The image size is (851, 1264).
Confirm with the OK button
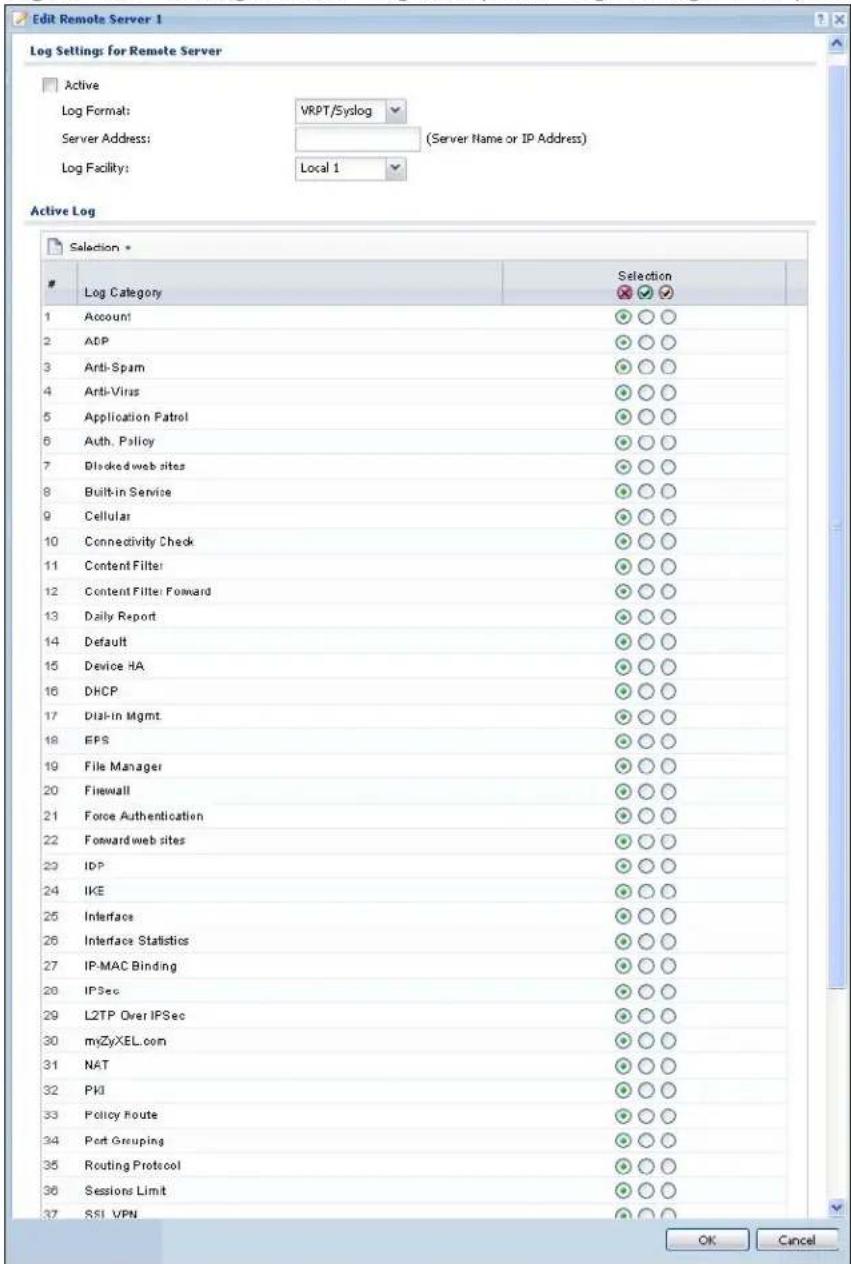point(707,1239)
